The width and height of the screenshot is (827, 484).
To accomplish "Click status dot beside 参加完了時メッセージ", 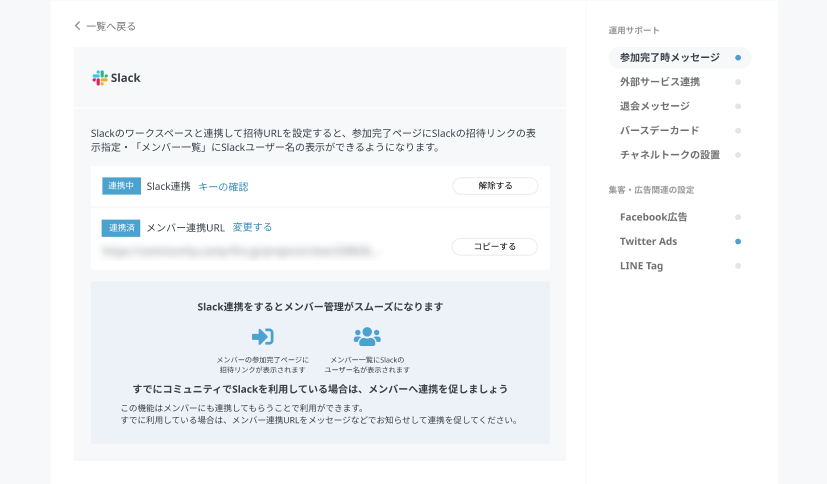I will (x=738, y=58).
